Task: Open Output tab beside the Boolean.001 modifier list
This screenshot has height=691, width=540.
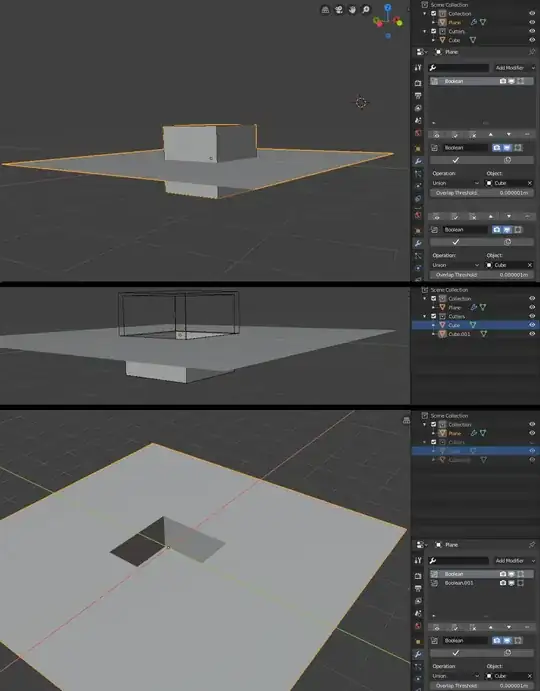Action: (x=418, y=588)
